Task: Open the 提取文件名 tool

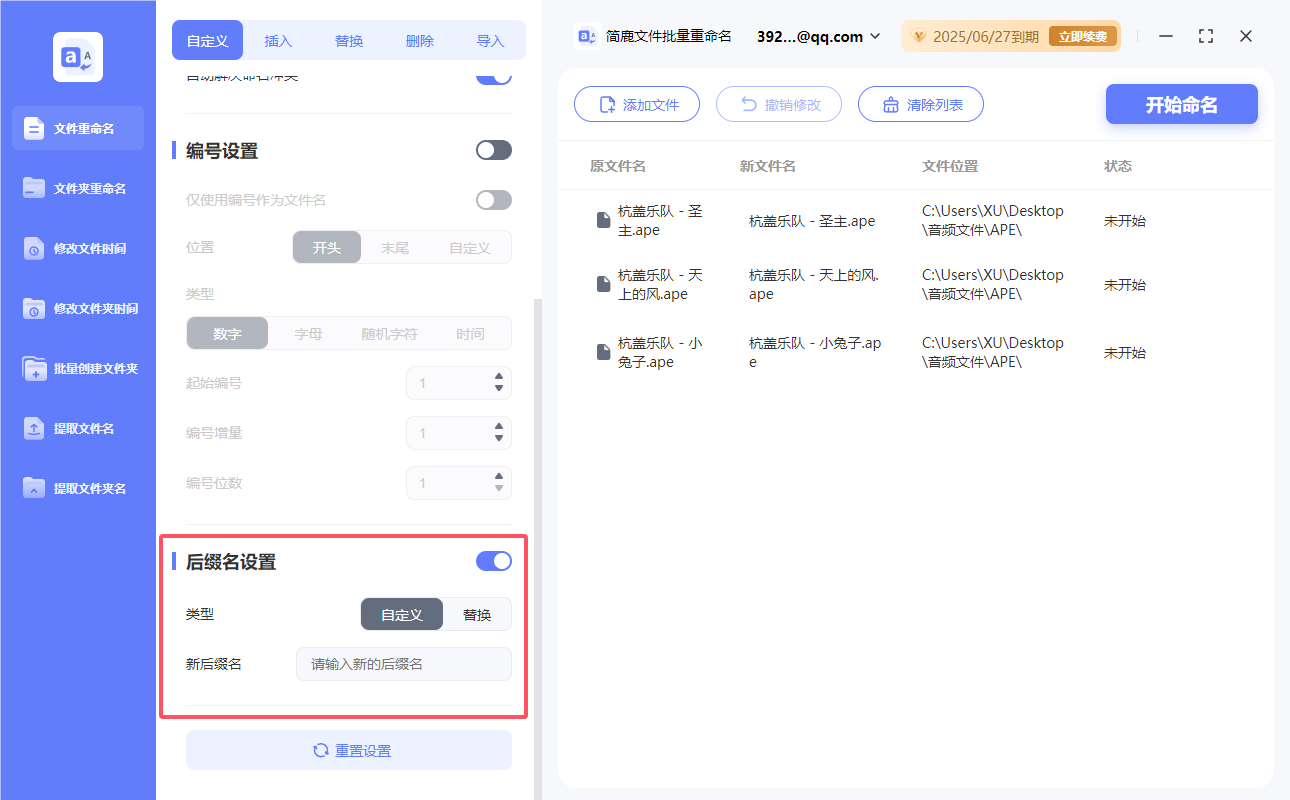Action: click(77, 428)
